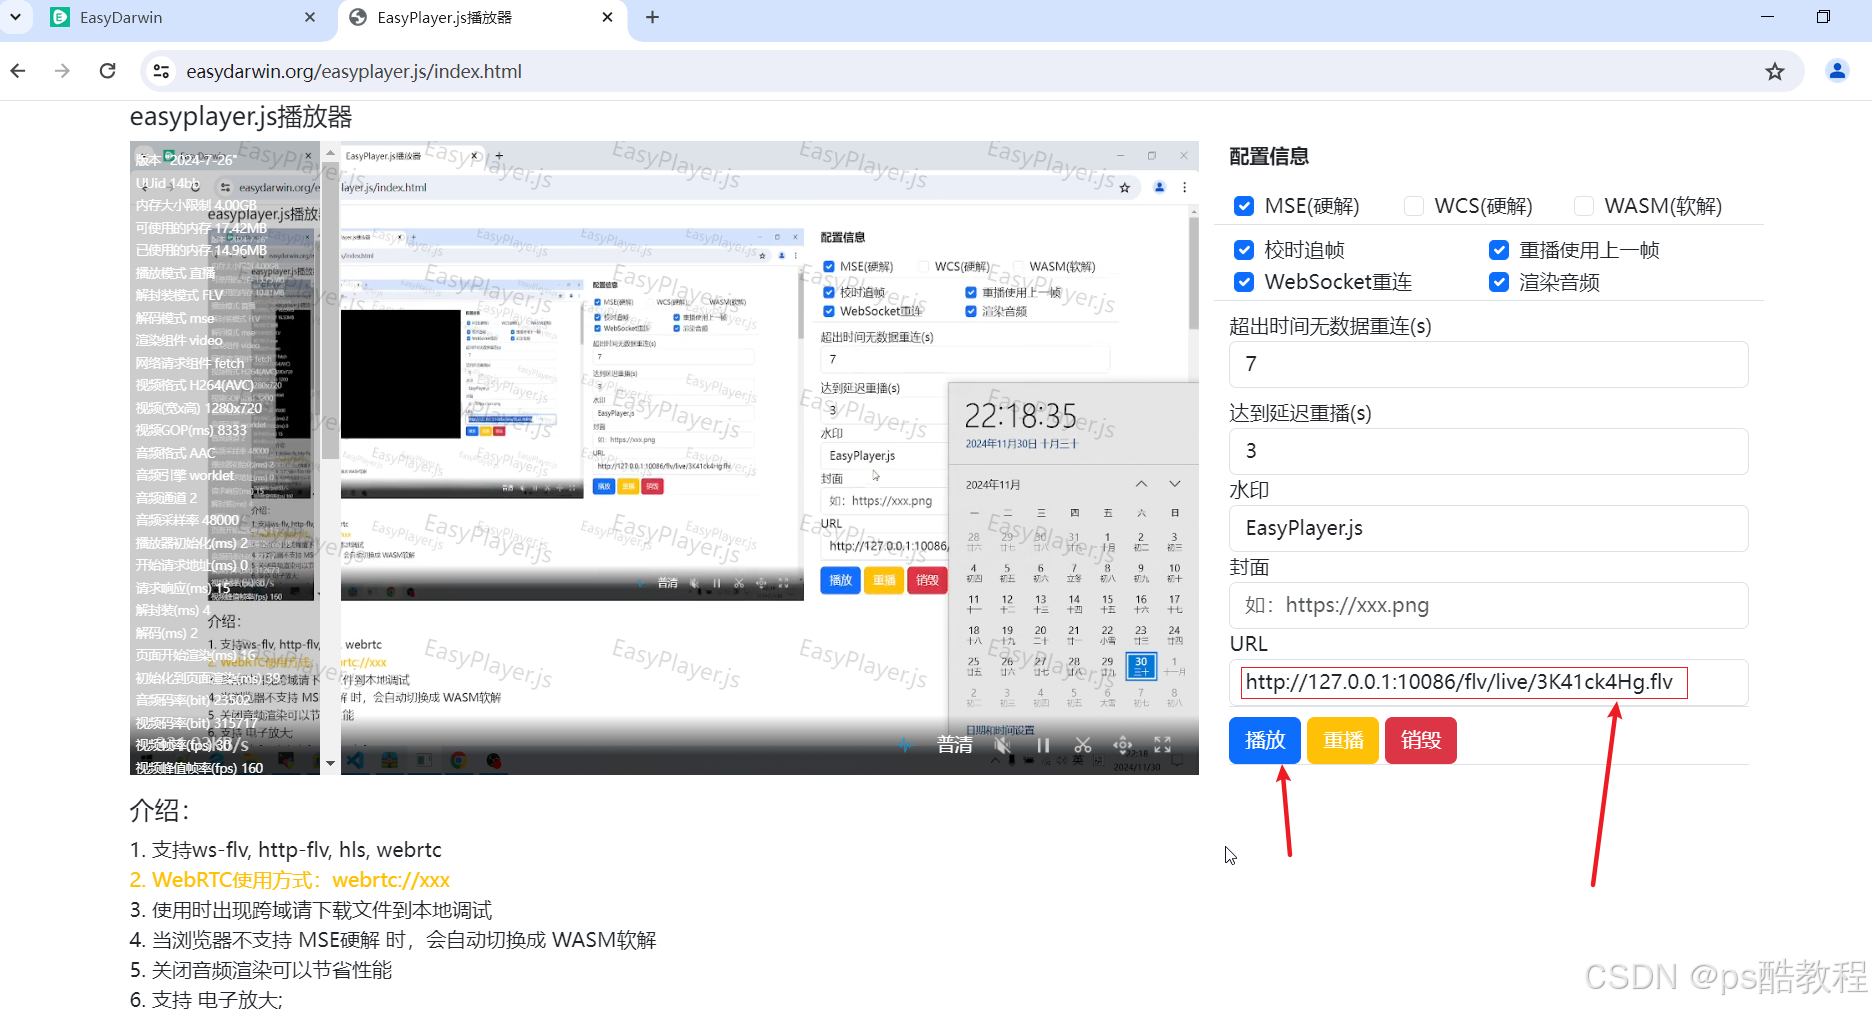Open the 普清 quality selector in player
This screenshot has height=1009, width=1872.
[x=954, y=745]
